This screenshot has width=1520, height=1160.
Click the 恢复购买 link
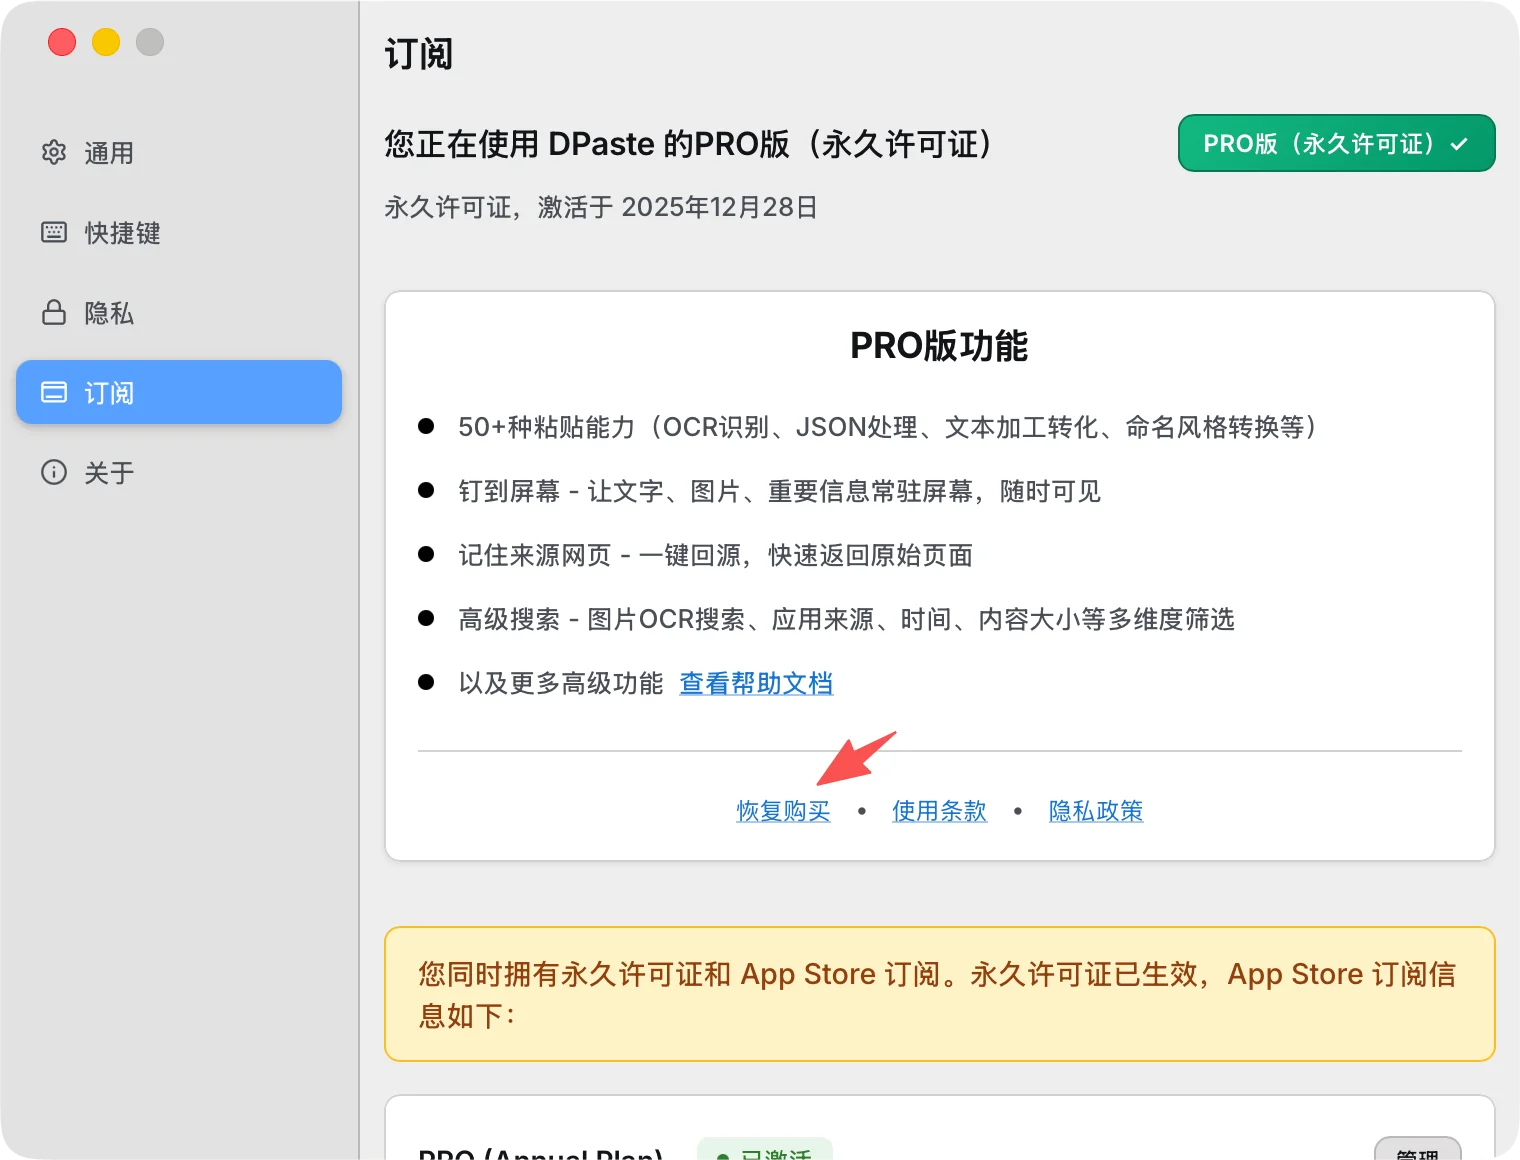coord(783,811)
